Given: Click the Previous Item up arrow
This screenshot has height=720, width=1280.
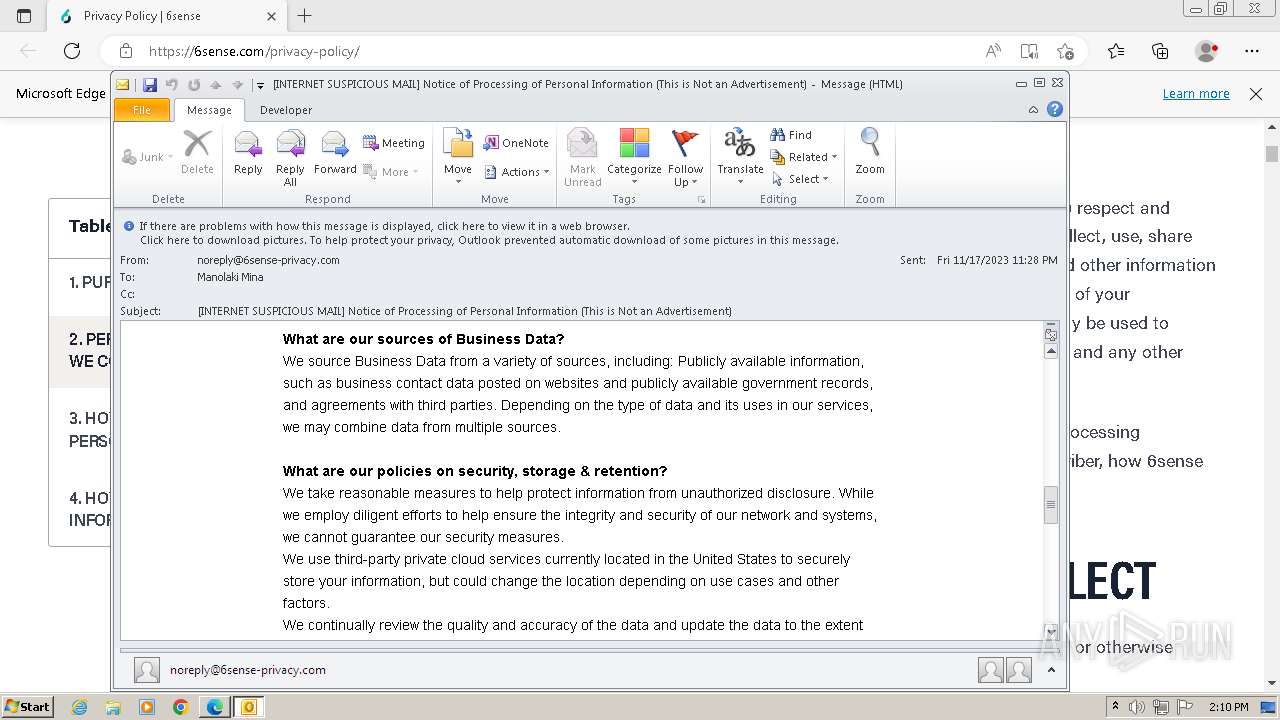Looking at the screenshot, I should [x=215, y=85].
